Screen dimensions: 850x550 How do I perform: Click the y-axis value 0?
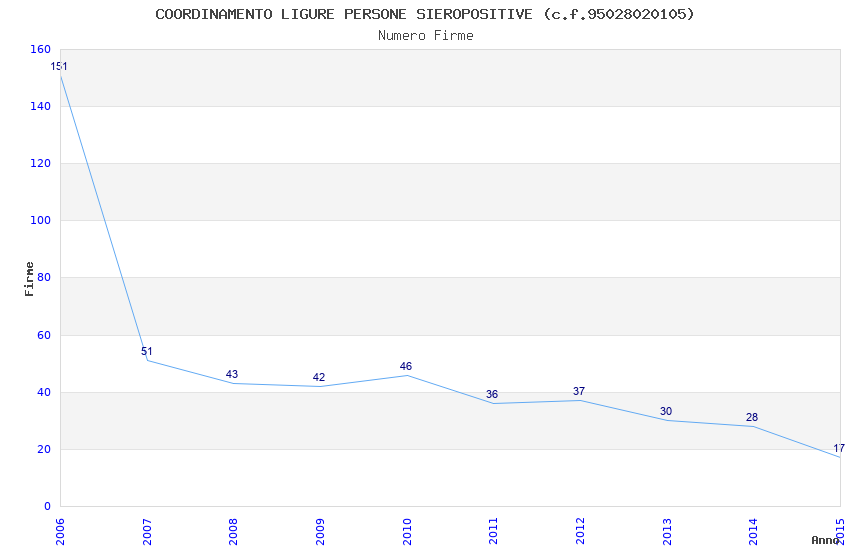tap(48, 507)
